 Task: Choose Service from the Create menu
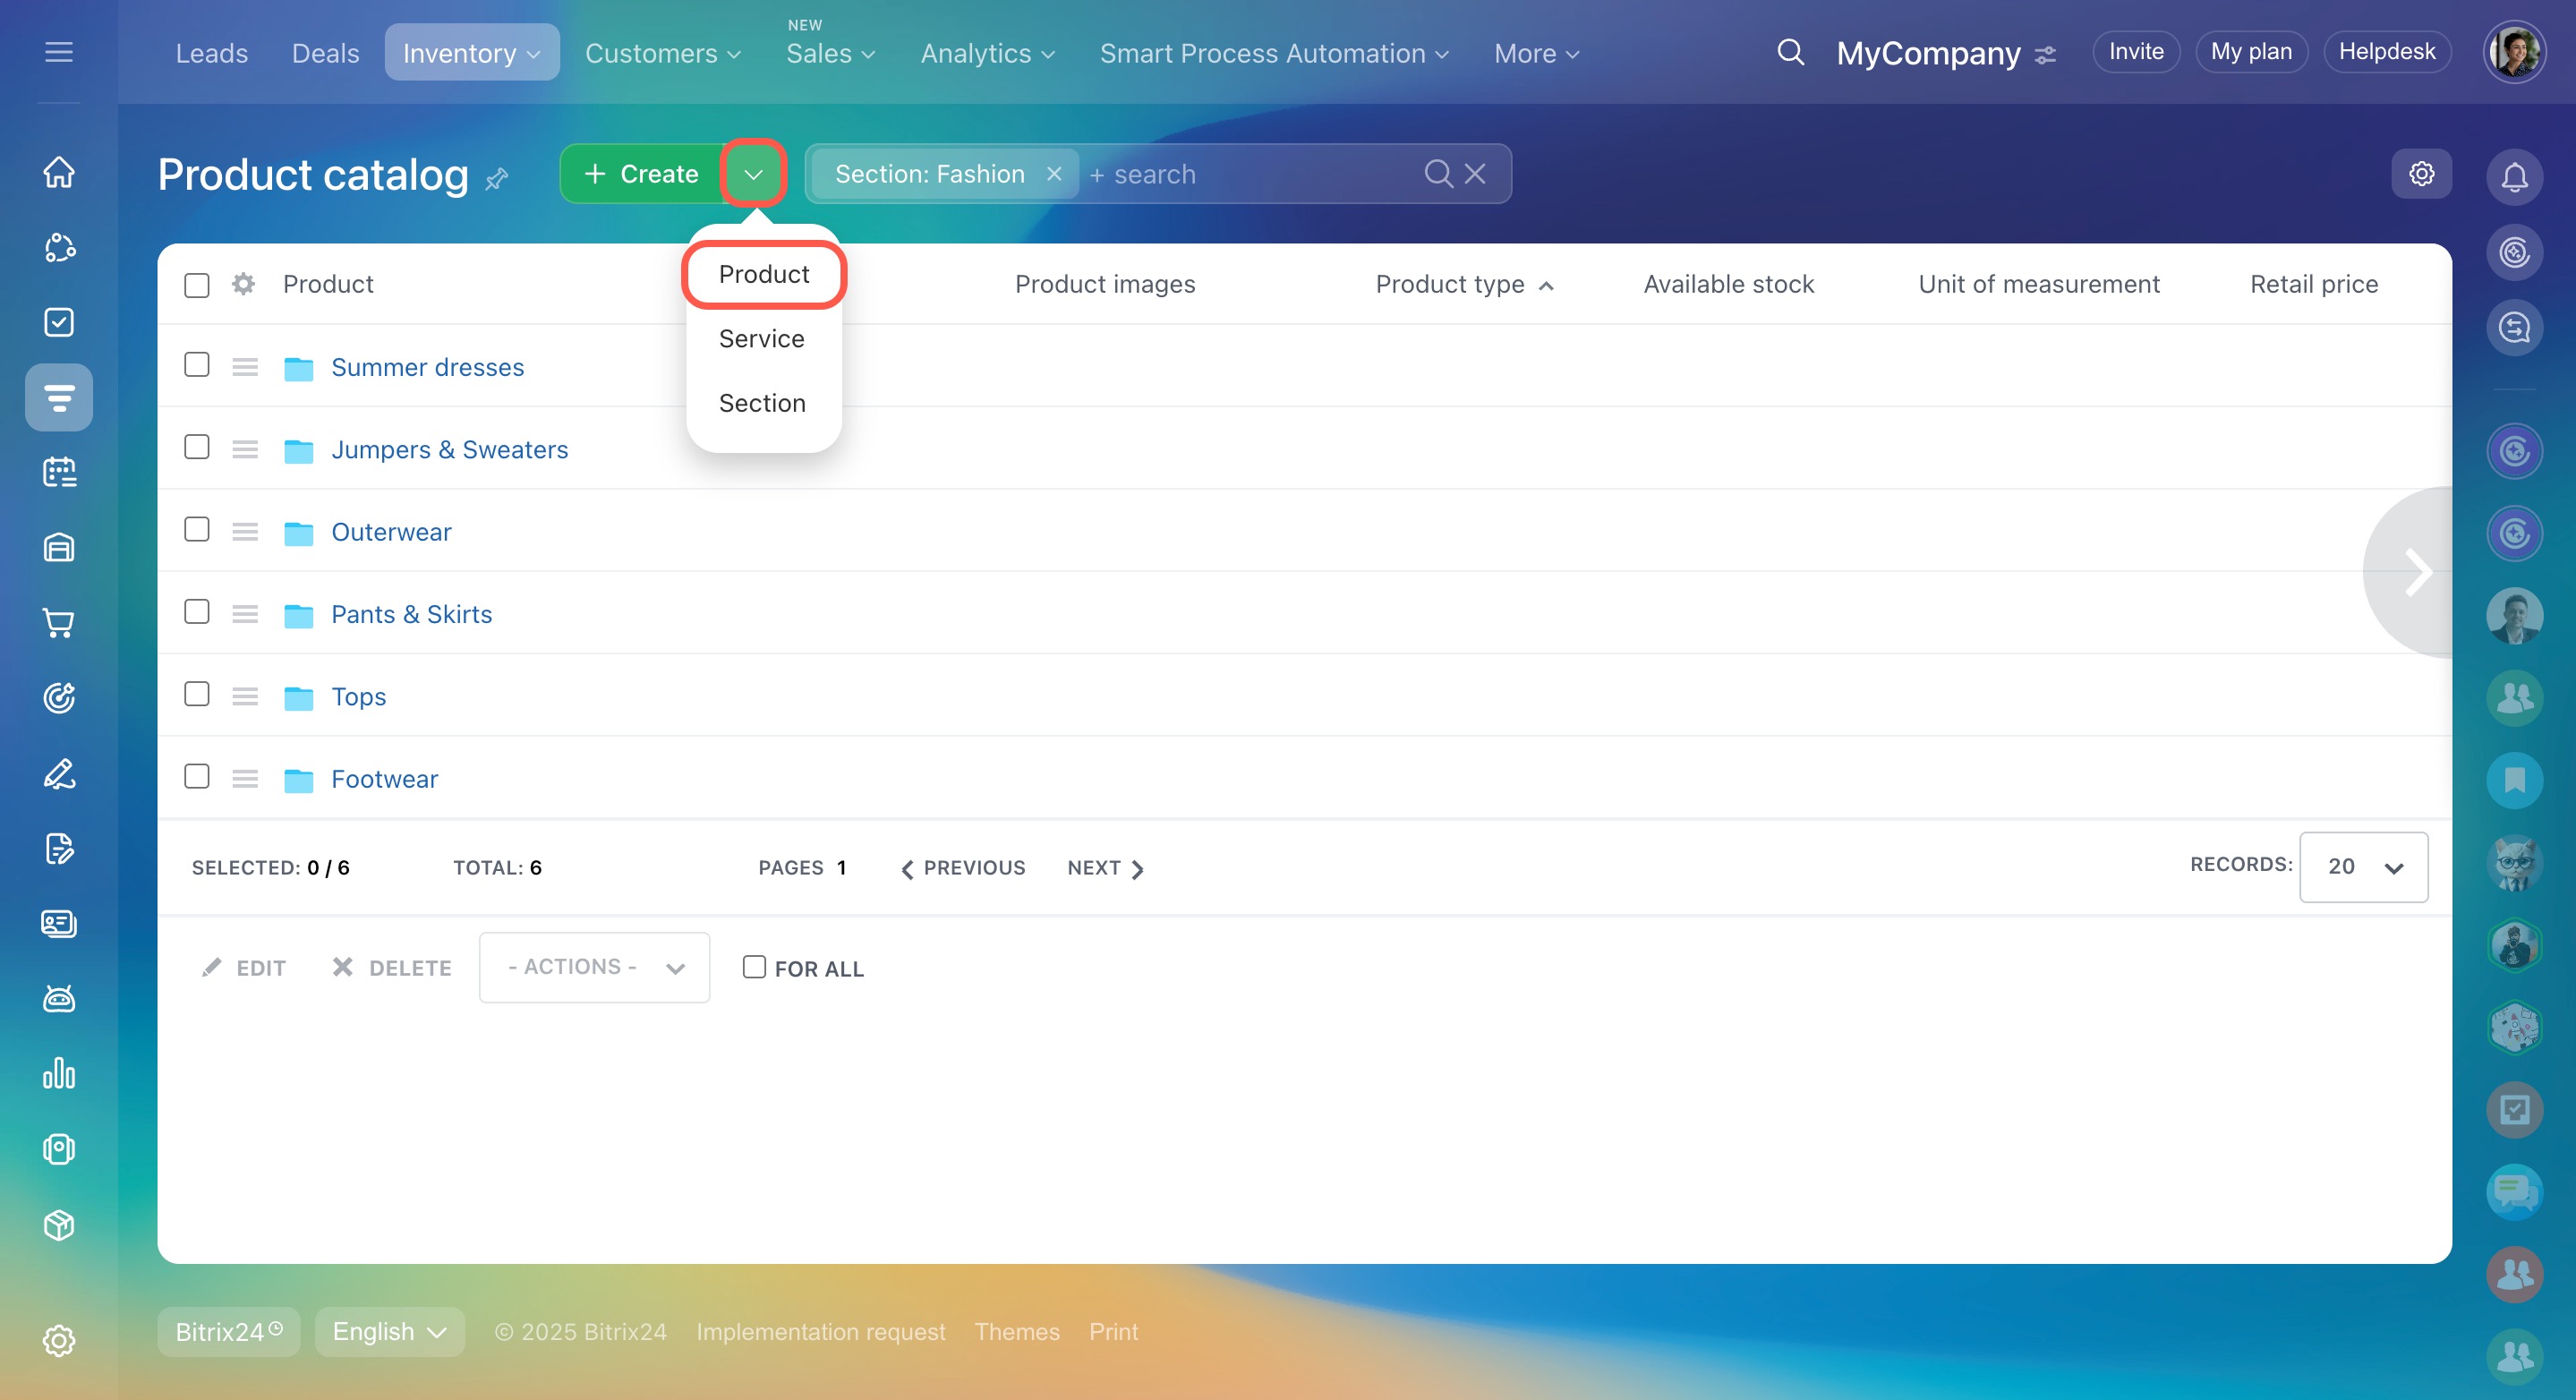click(761, 339)
